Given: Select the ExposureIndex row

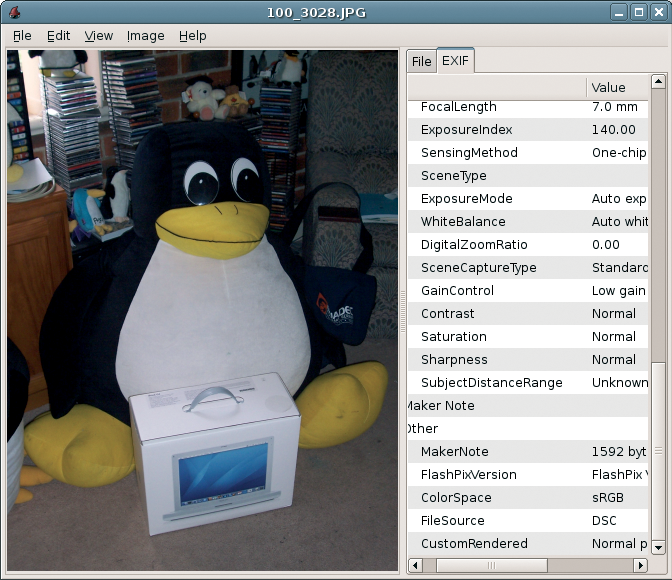Looking at the screenshot, I should (x=528, y=130).
